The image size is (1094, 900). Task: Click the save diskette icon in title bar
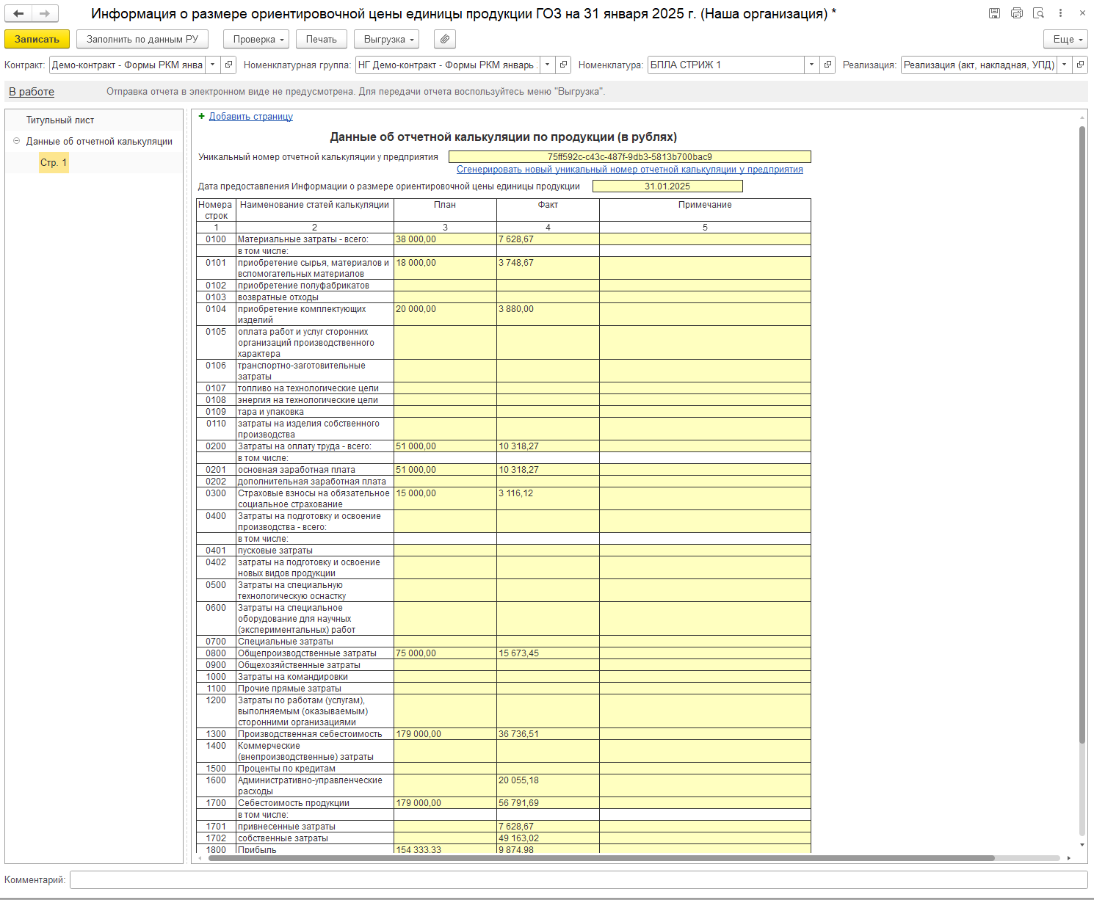coord(994,13)
